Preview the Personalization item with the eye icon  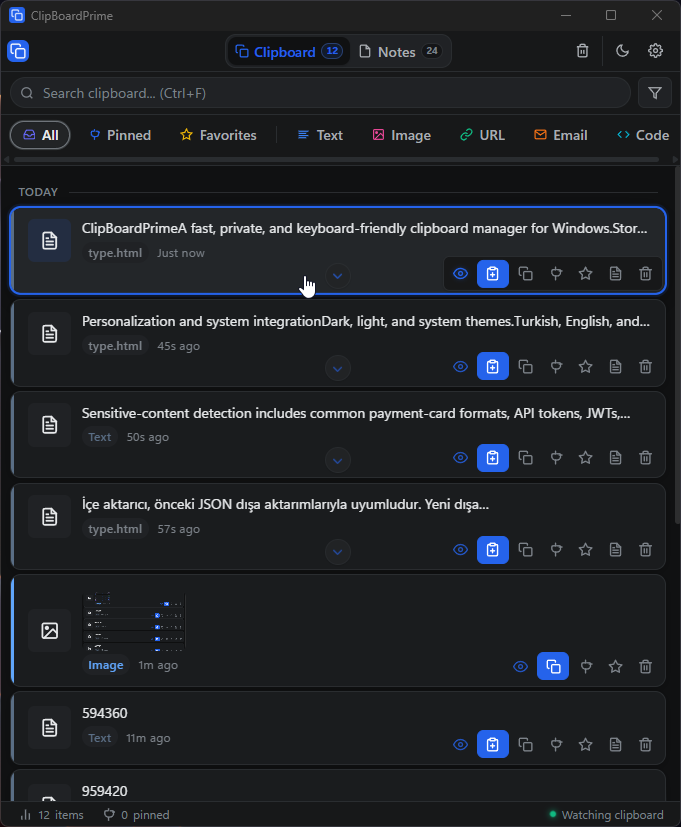[x=461, y=366]
